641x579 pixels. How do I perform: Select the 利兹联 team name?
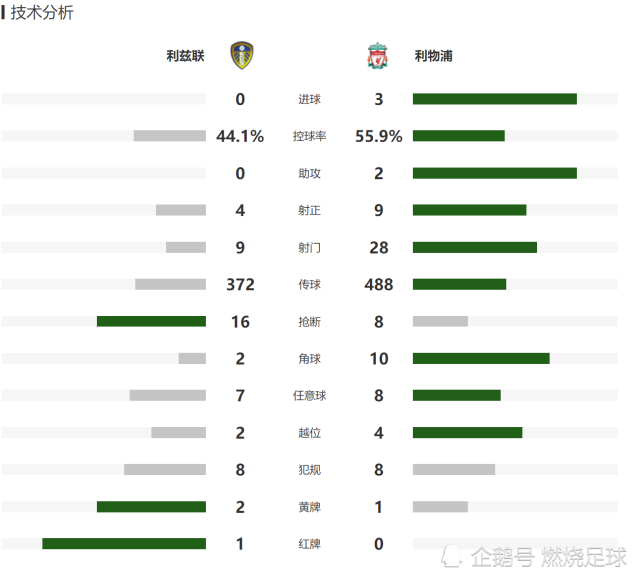185,56
